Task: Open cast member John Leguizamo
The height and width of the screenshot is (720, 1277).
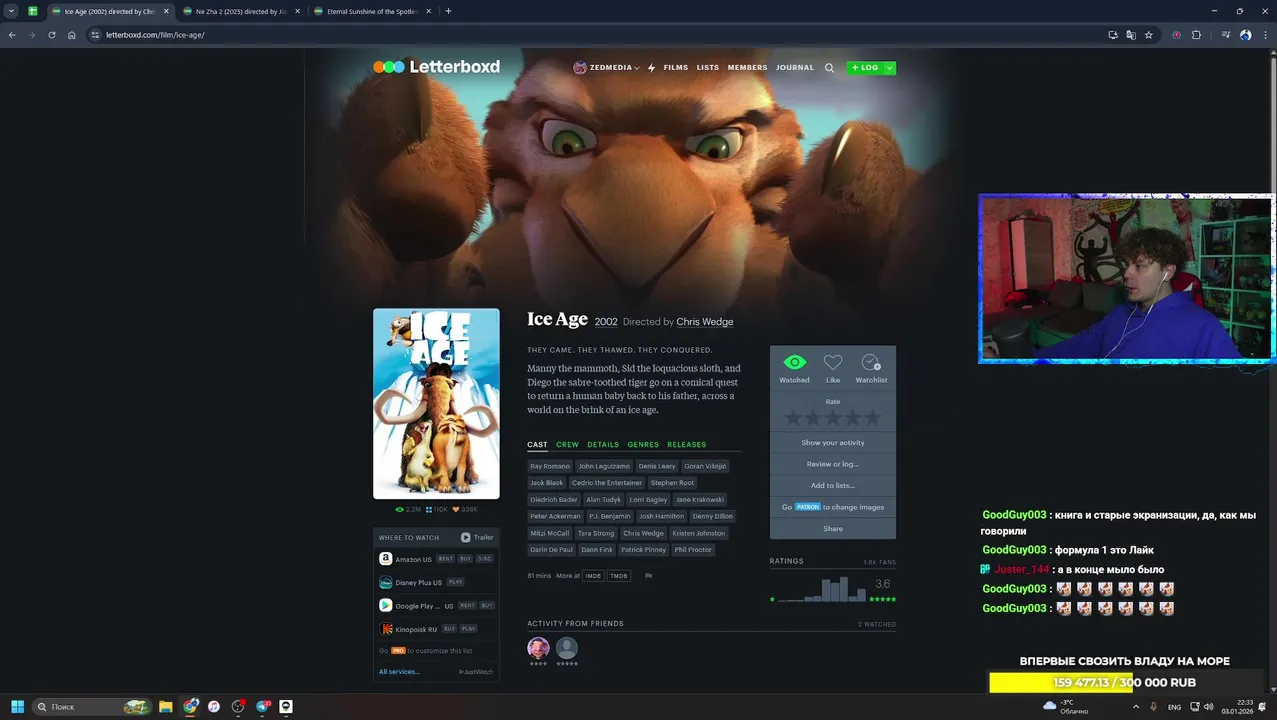Action: 604,466
